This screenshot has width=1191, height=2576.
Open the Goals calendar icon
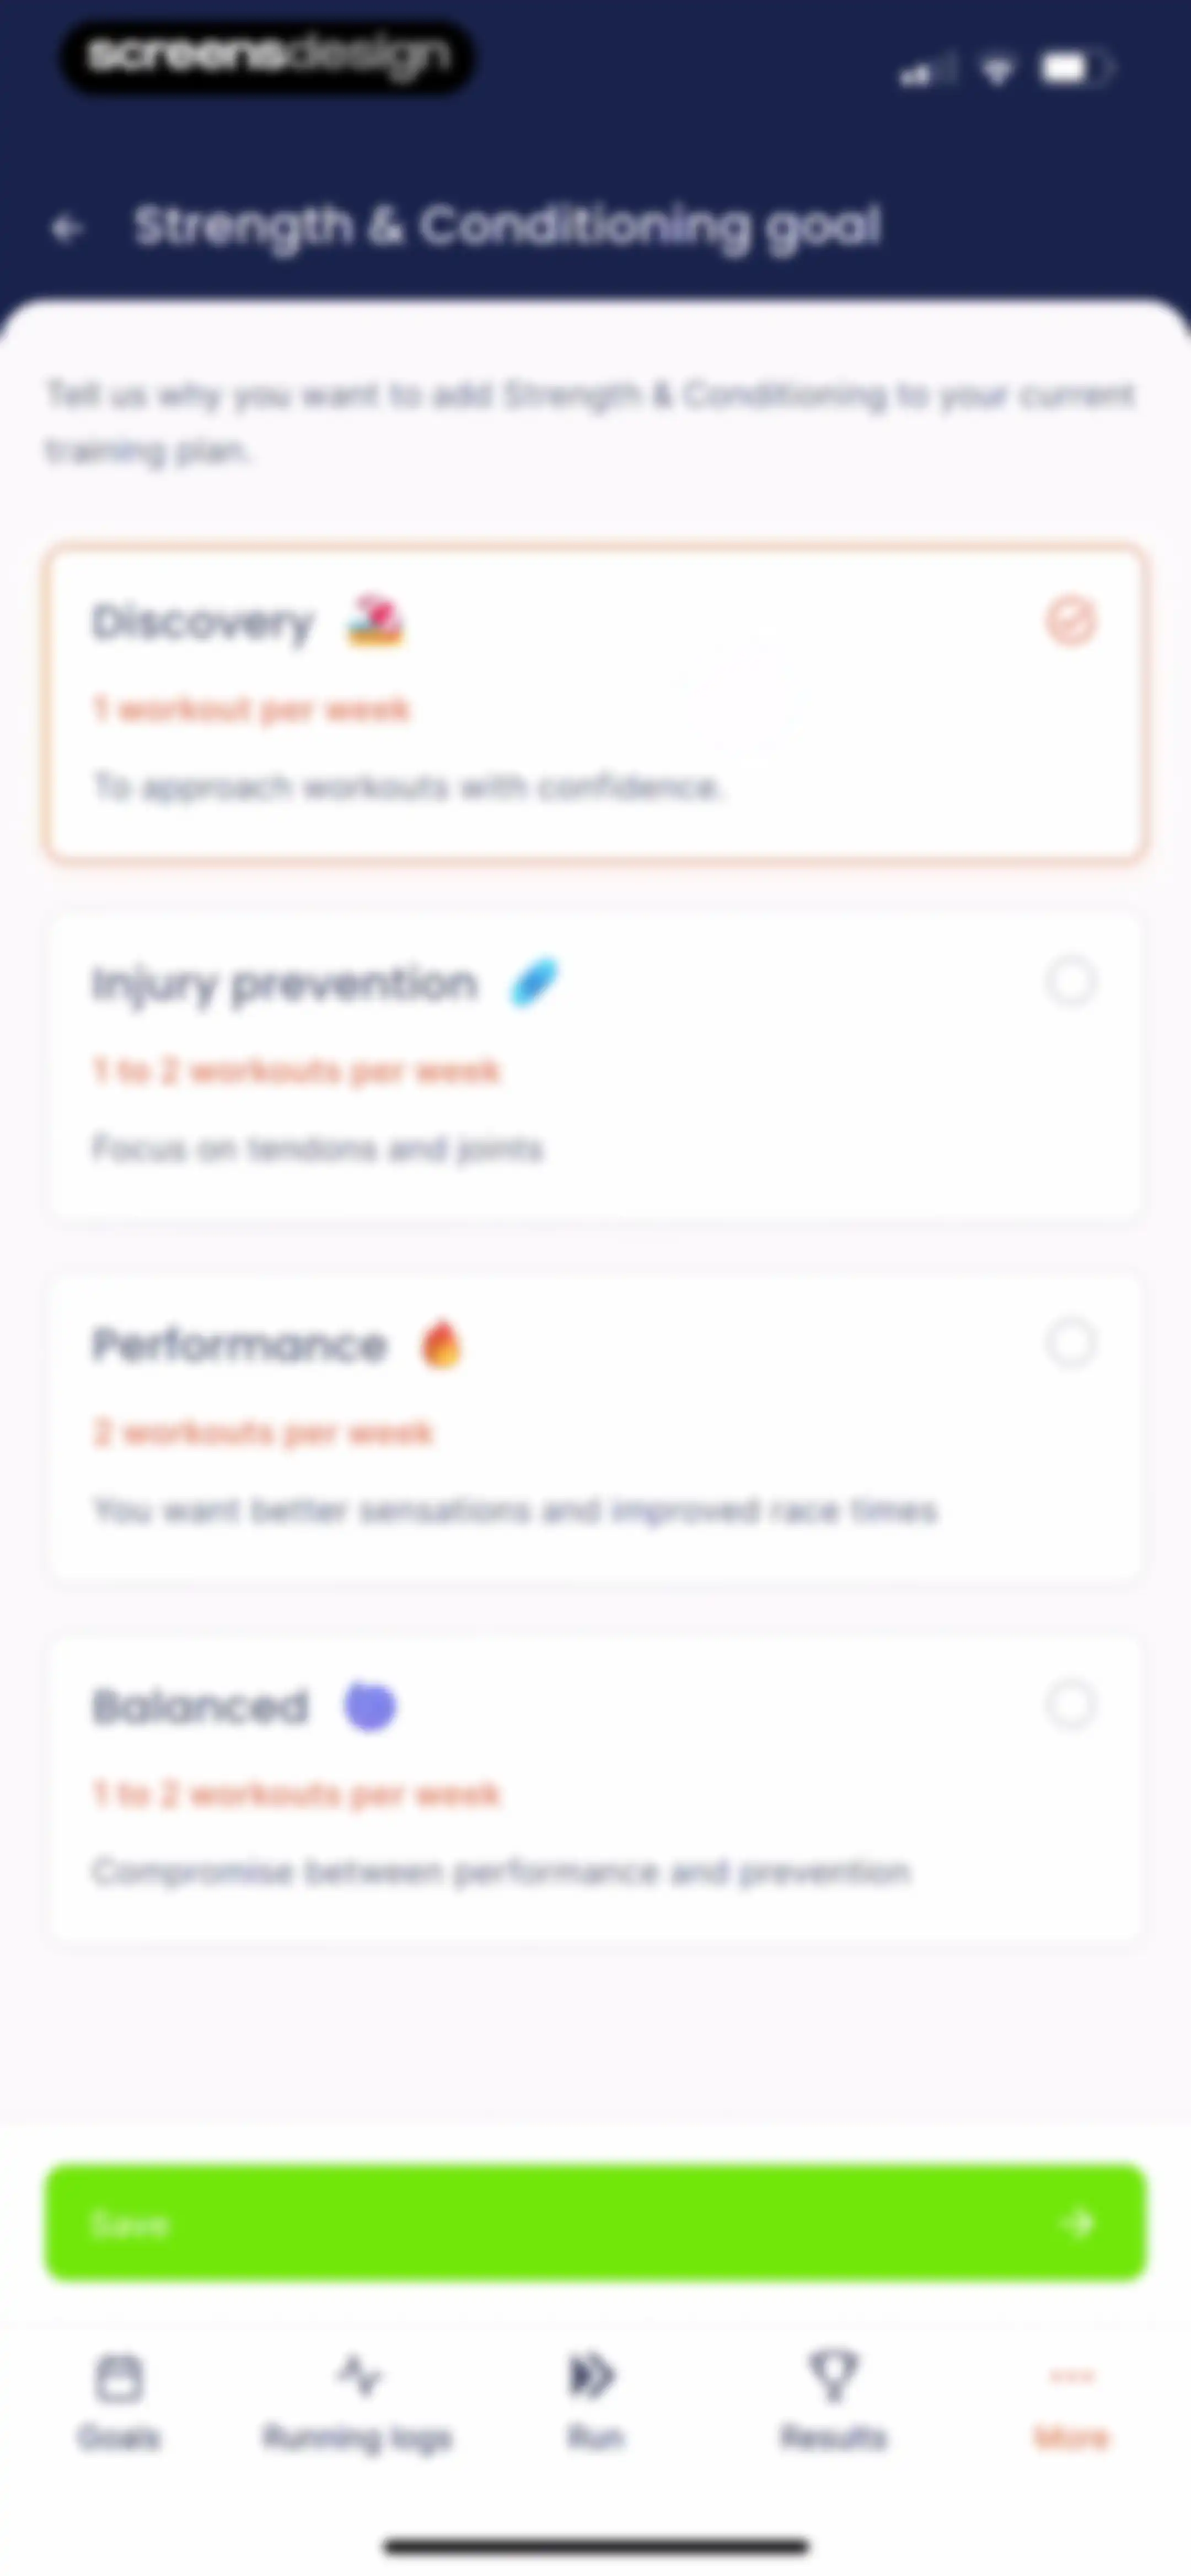pos(119,2378)
